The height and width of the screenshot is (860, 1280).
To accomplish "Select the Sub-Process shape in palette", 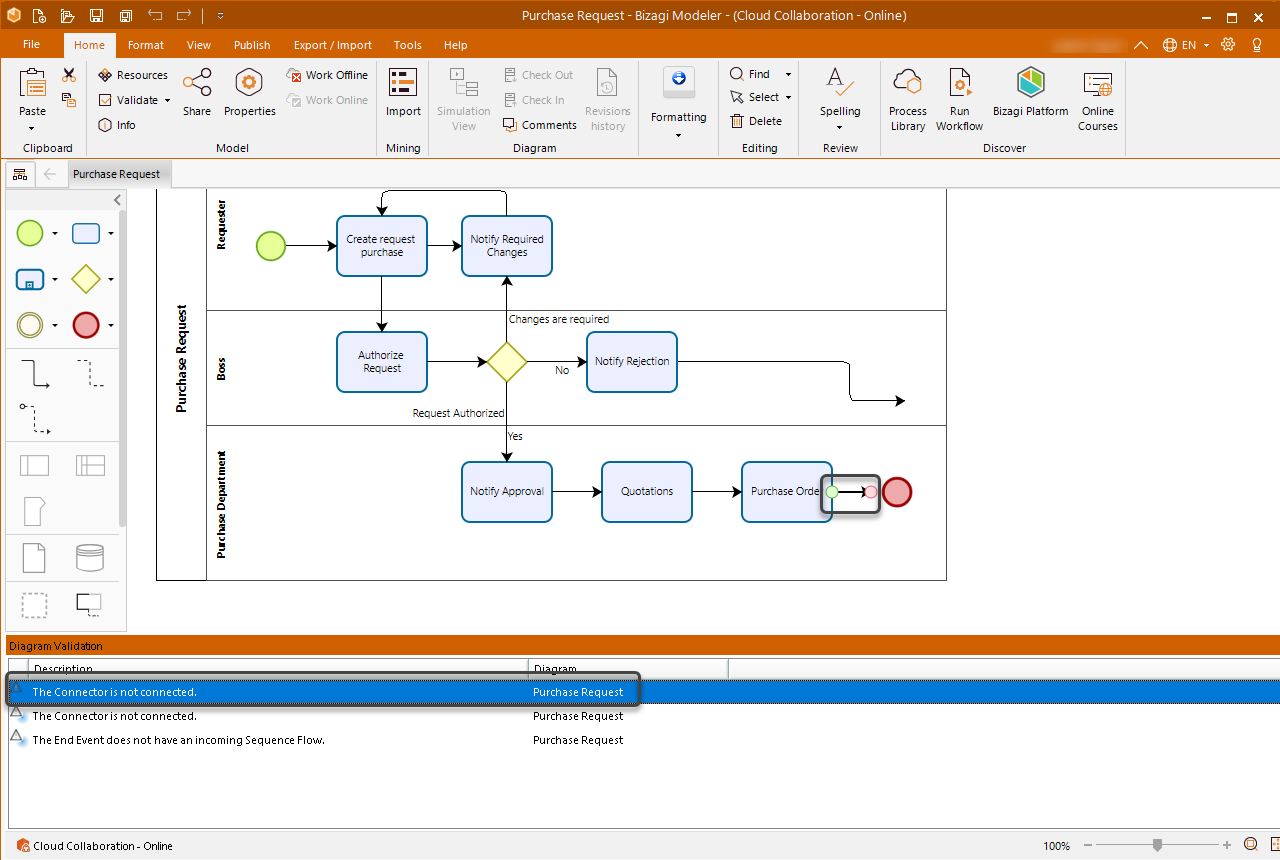I will [30, 279].
